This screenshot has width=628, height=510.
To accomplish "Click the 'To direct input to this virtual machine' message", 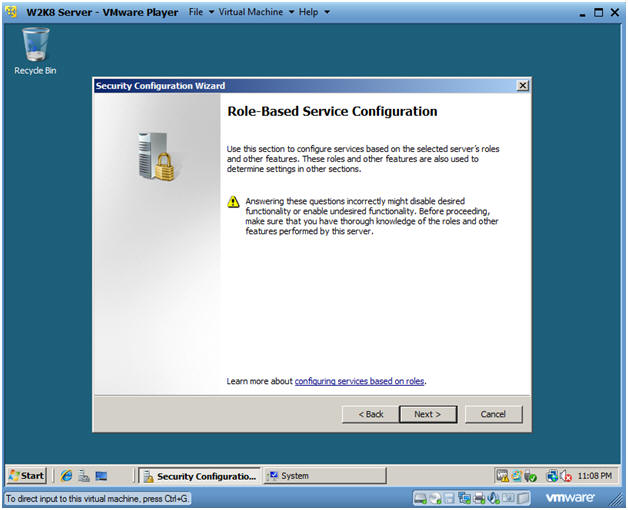I will (x=97, y=499).
